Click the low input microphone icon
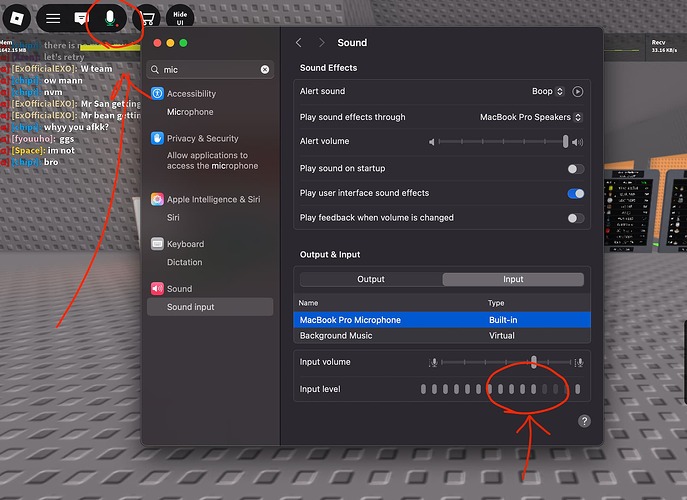This screenshot has width=687, height=500. coord(433,362)
